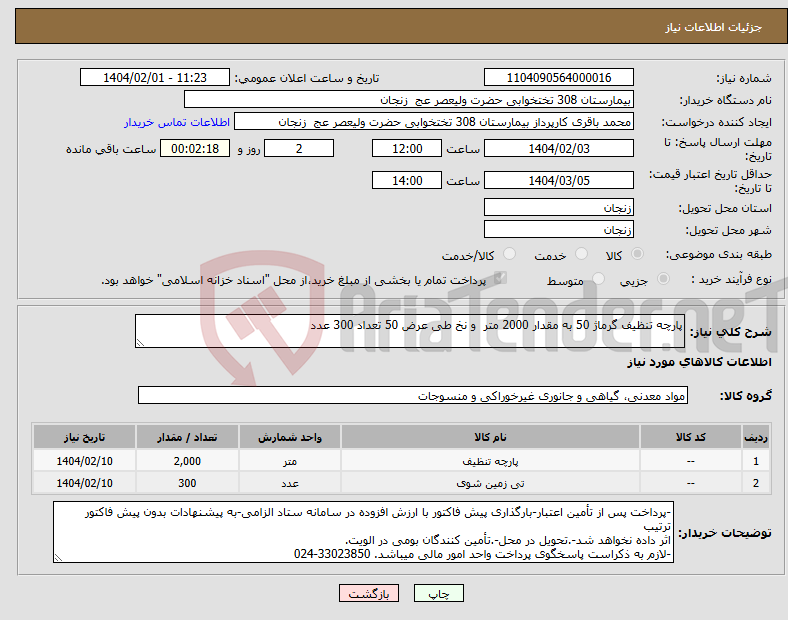788x620 pixels.
Task: Click the buyer notes textarea resize handle
Action: point(58,558)
